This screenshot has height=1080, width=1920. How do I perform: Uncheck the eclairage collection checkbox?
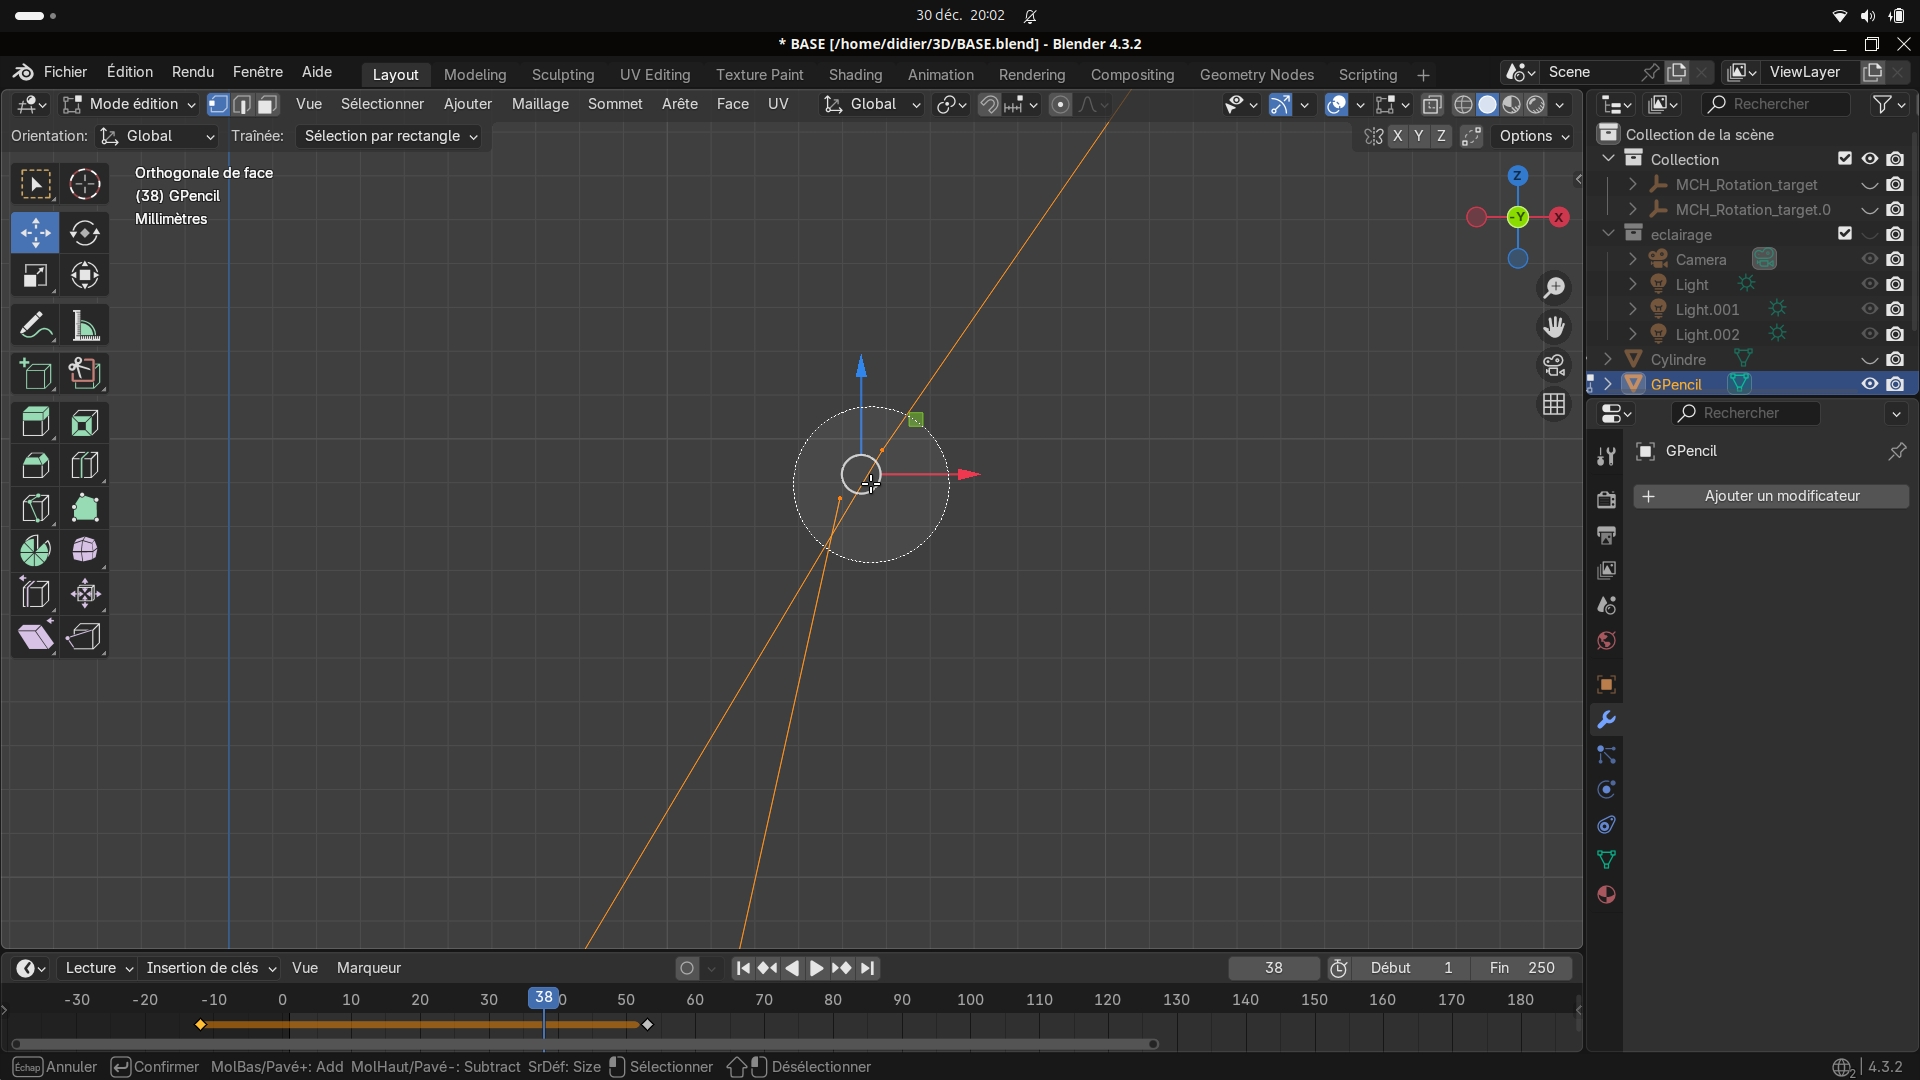coord(1845,234)
